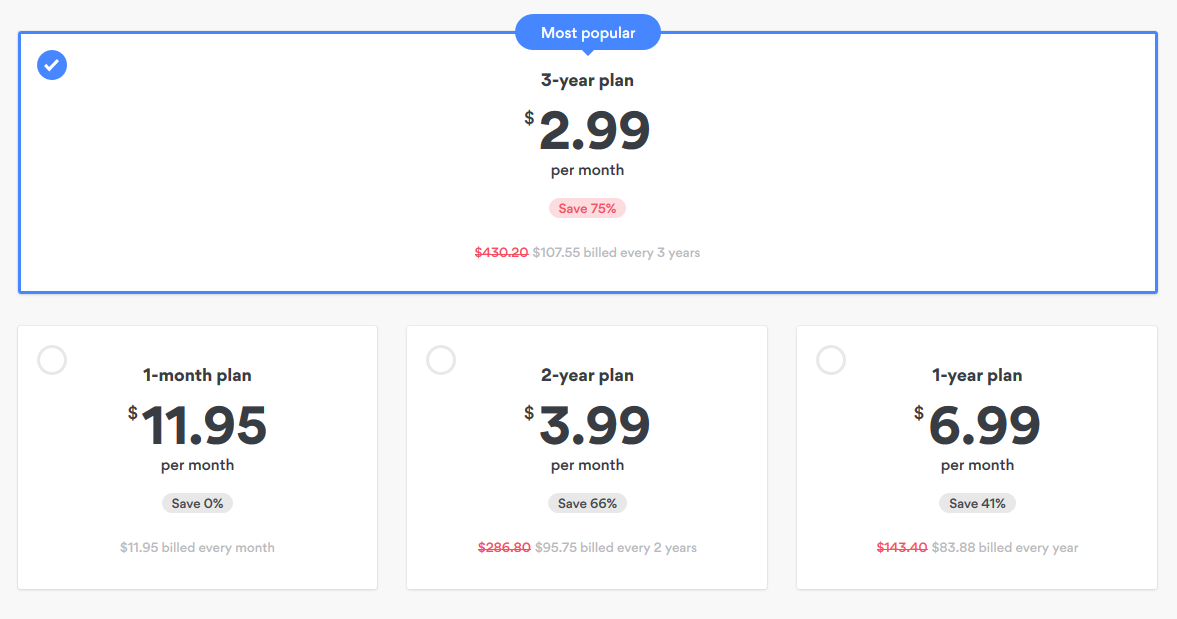
Task: Choose the 1-year plan radio button
Action: pos(831,360)
